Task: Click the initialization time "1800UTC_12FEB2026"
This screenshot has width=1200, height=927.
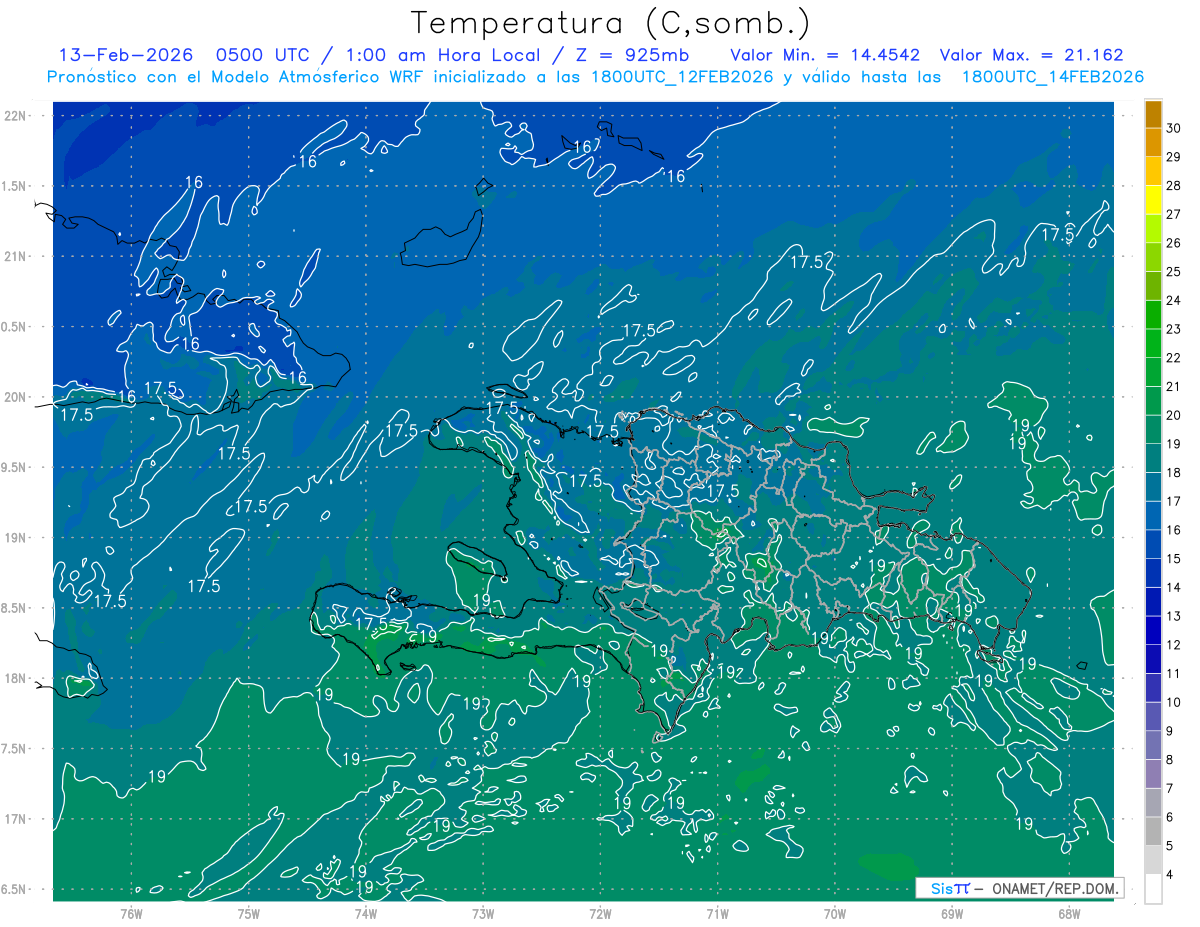Action: click(682, 77)
